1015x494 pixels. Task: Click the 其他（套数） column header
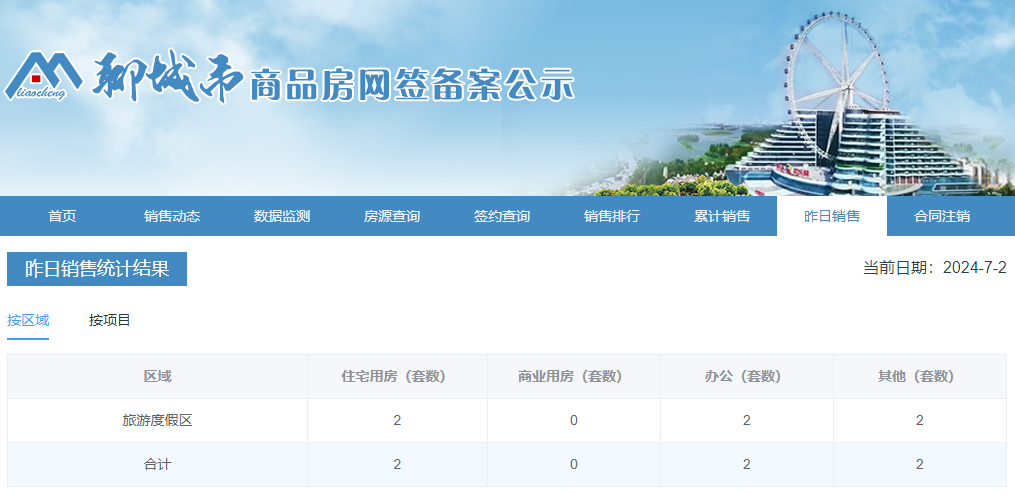click(x=920, y=377)
